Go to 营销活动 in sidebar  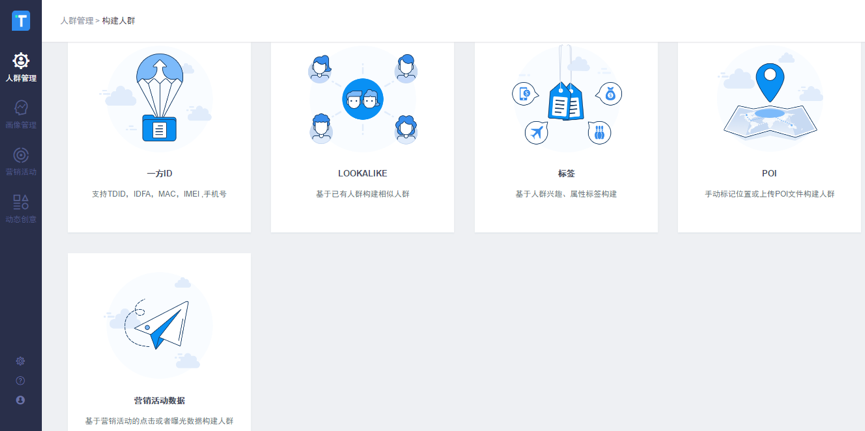point(20,161)
